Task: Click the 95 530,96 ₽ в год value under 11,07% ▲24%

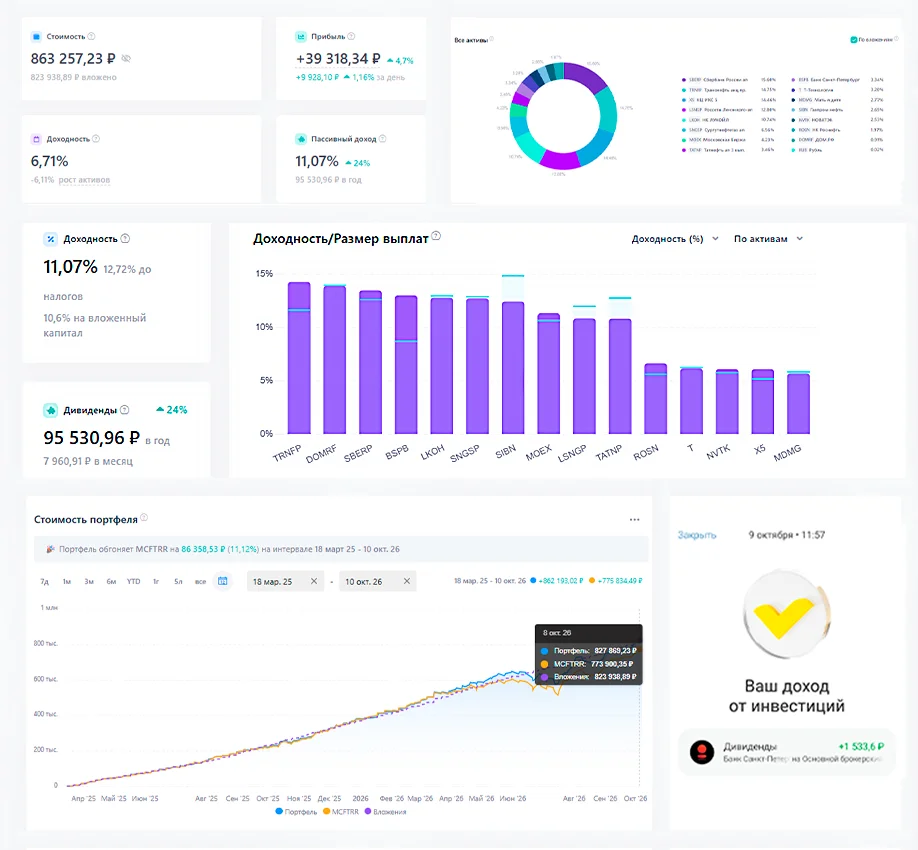Action: point(328,180)
